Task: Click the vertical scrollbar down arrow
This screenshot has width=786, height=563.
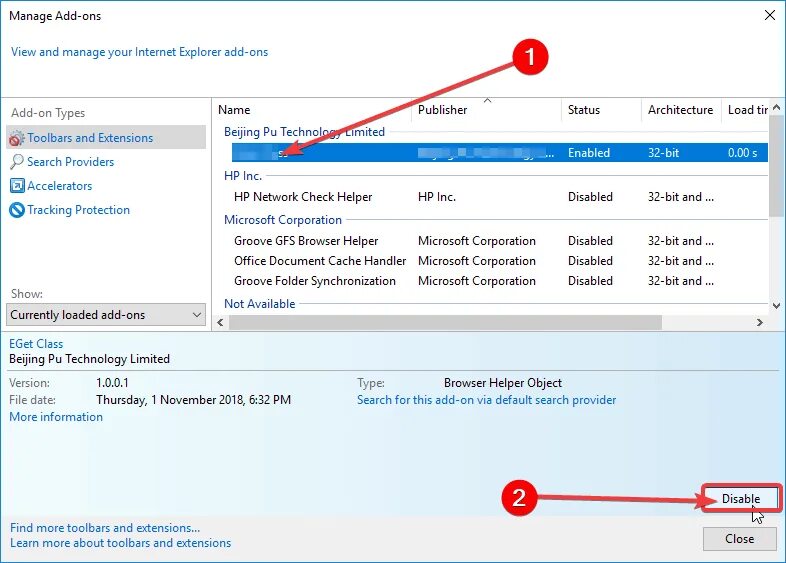Action: [x=776, y=305]
